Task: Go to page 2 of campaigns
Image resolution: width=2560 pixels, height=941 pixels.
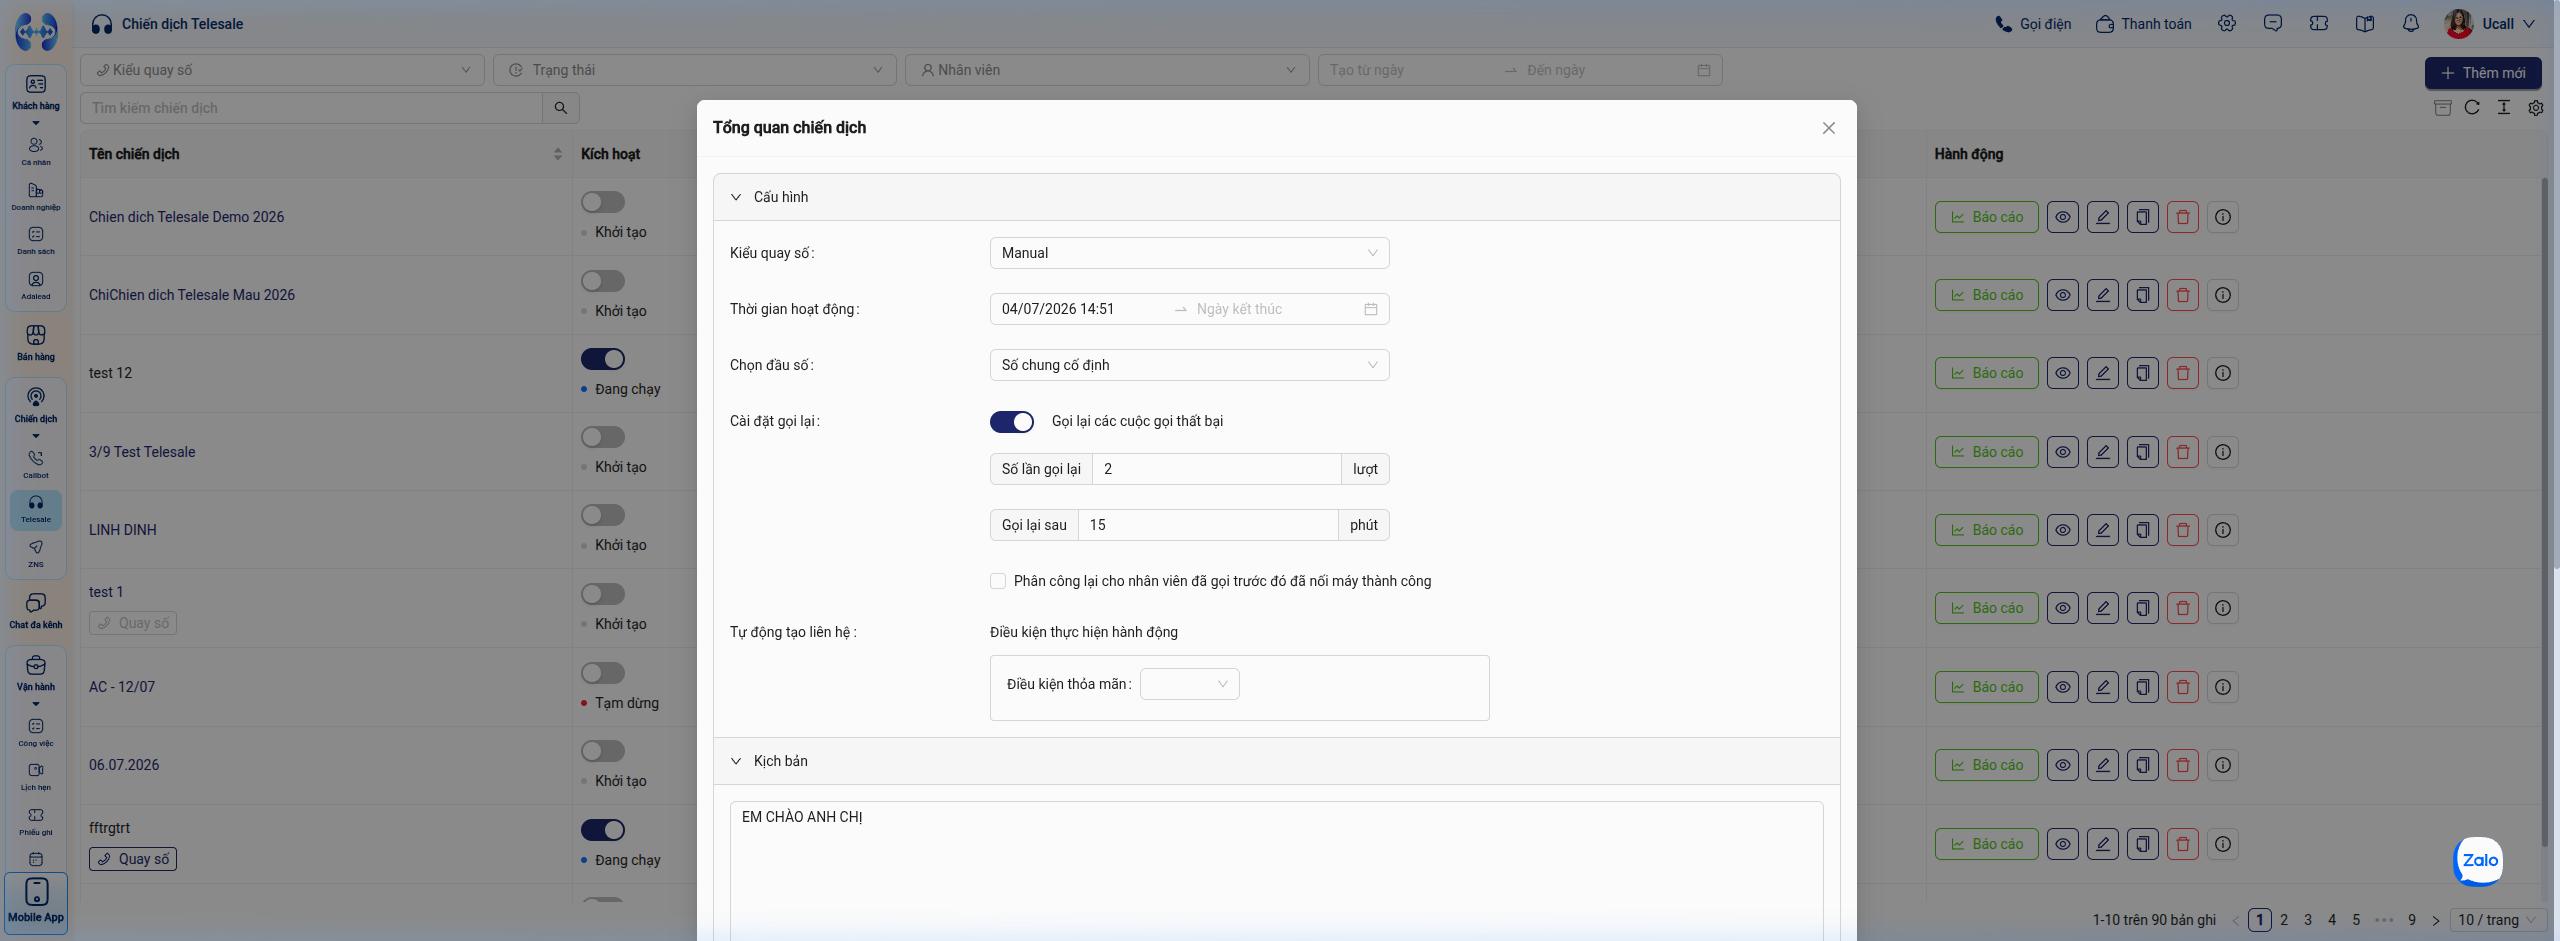Action: pyautogui.click(x=2284, y=920)
